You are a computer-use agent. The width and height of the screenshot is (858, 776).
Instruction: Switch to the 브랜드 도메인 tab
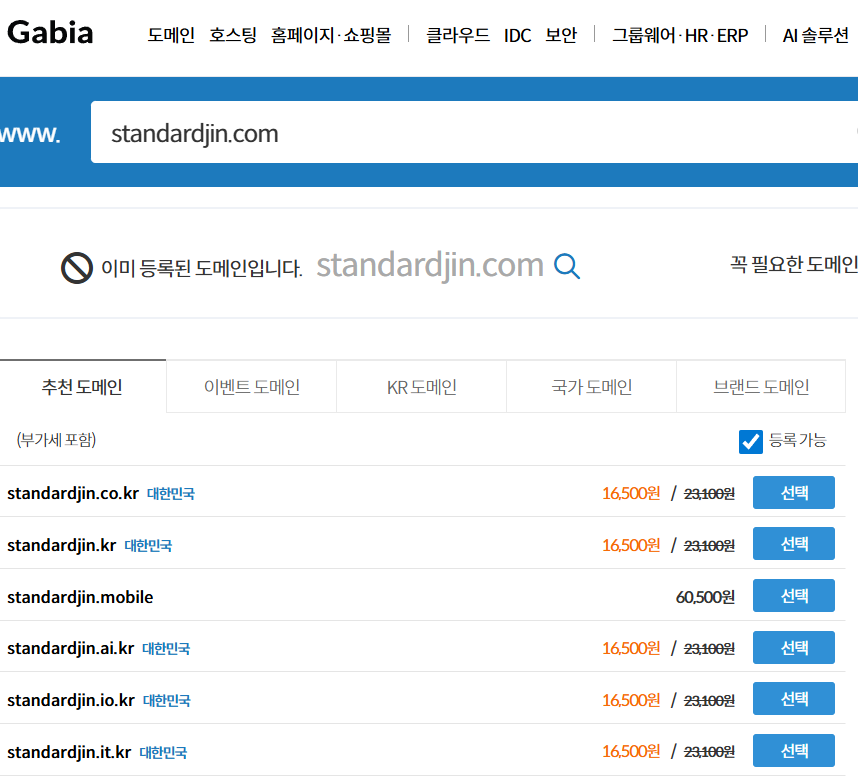[761, 387]
